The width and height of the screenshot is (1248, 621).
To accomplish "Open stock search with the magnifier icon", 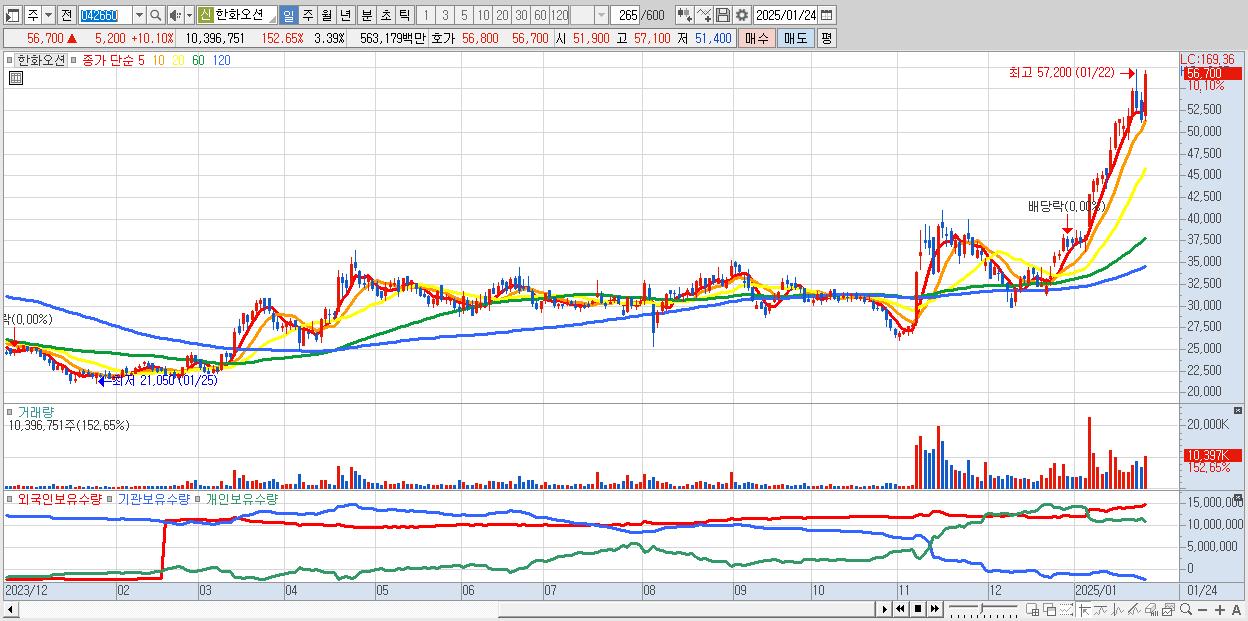I will pyautogui.click(x=156, y=15).
